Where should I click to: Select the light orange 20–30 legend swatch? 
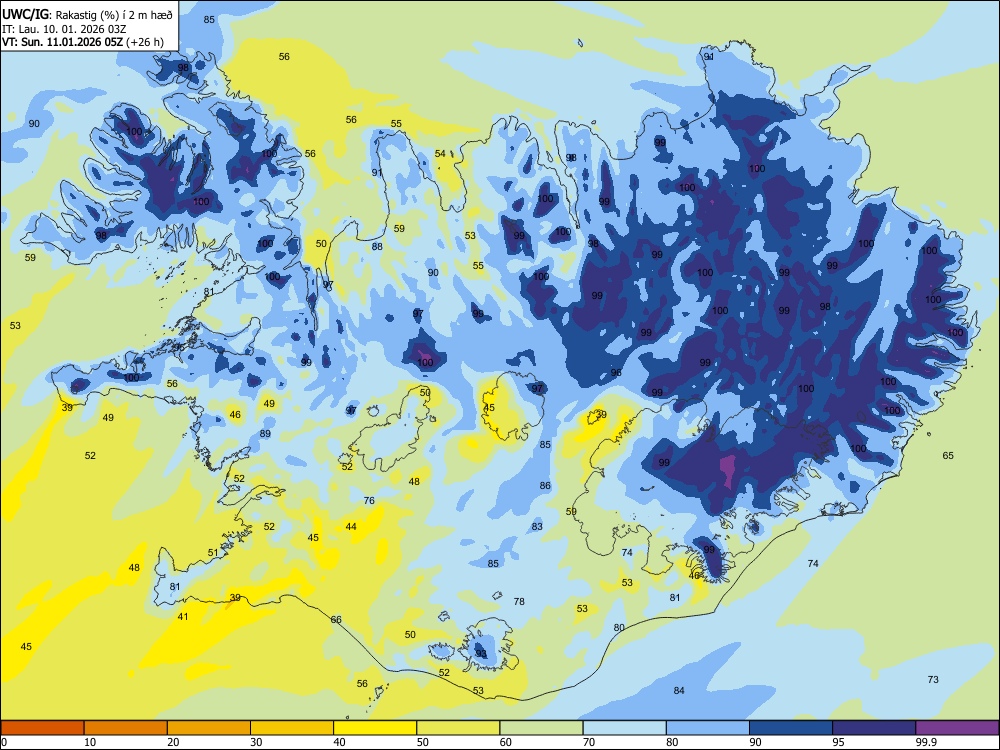coord(209,728)
